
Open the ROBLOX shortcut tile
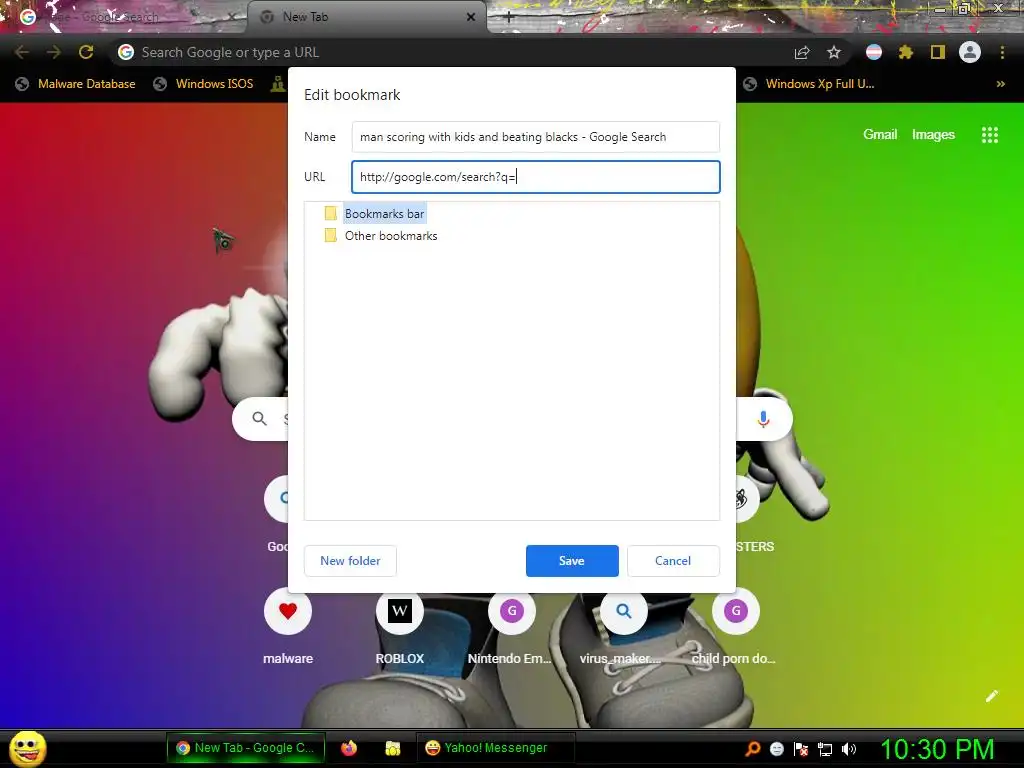(x=400, y=627)
